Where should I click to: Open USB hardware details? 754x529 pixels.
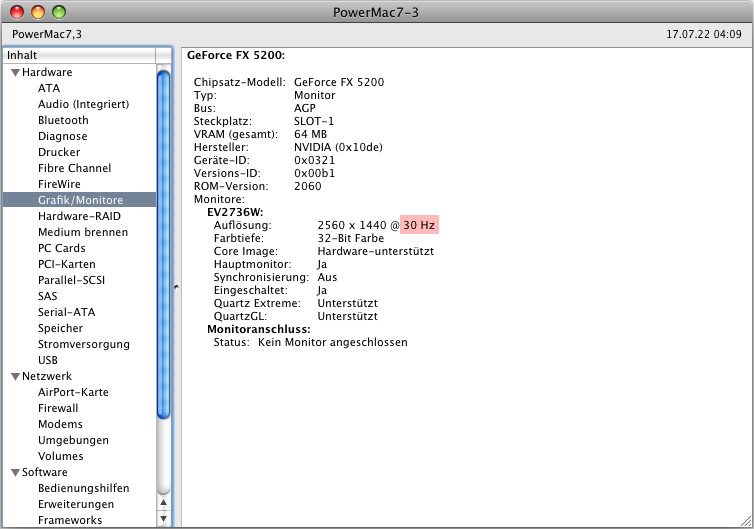coord(48,360)
